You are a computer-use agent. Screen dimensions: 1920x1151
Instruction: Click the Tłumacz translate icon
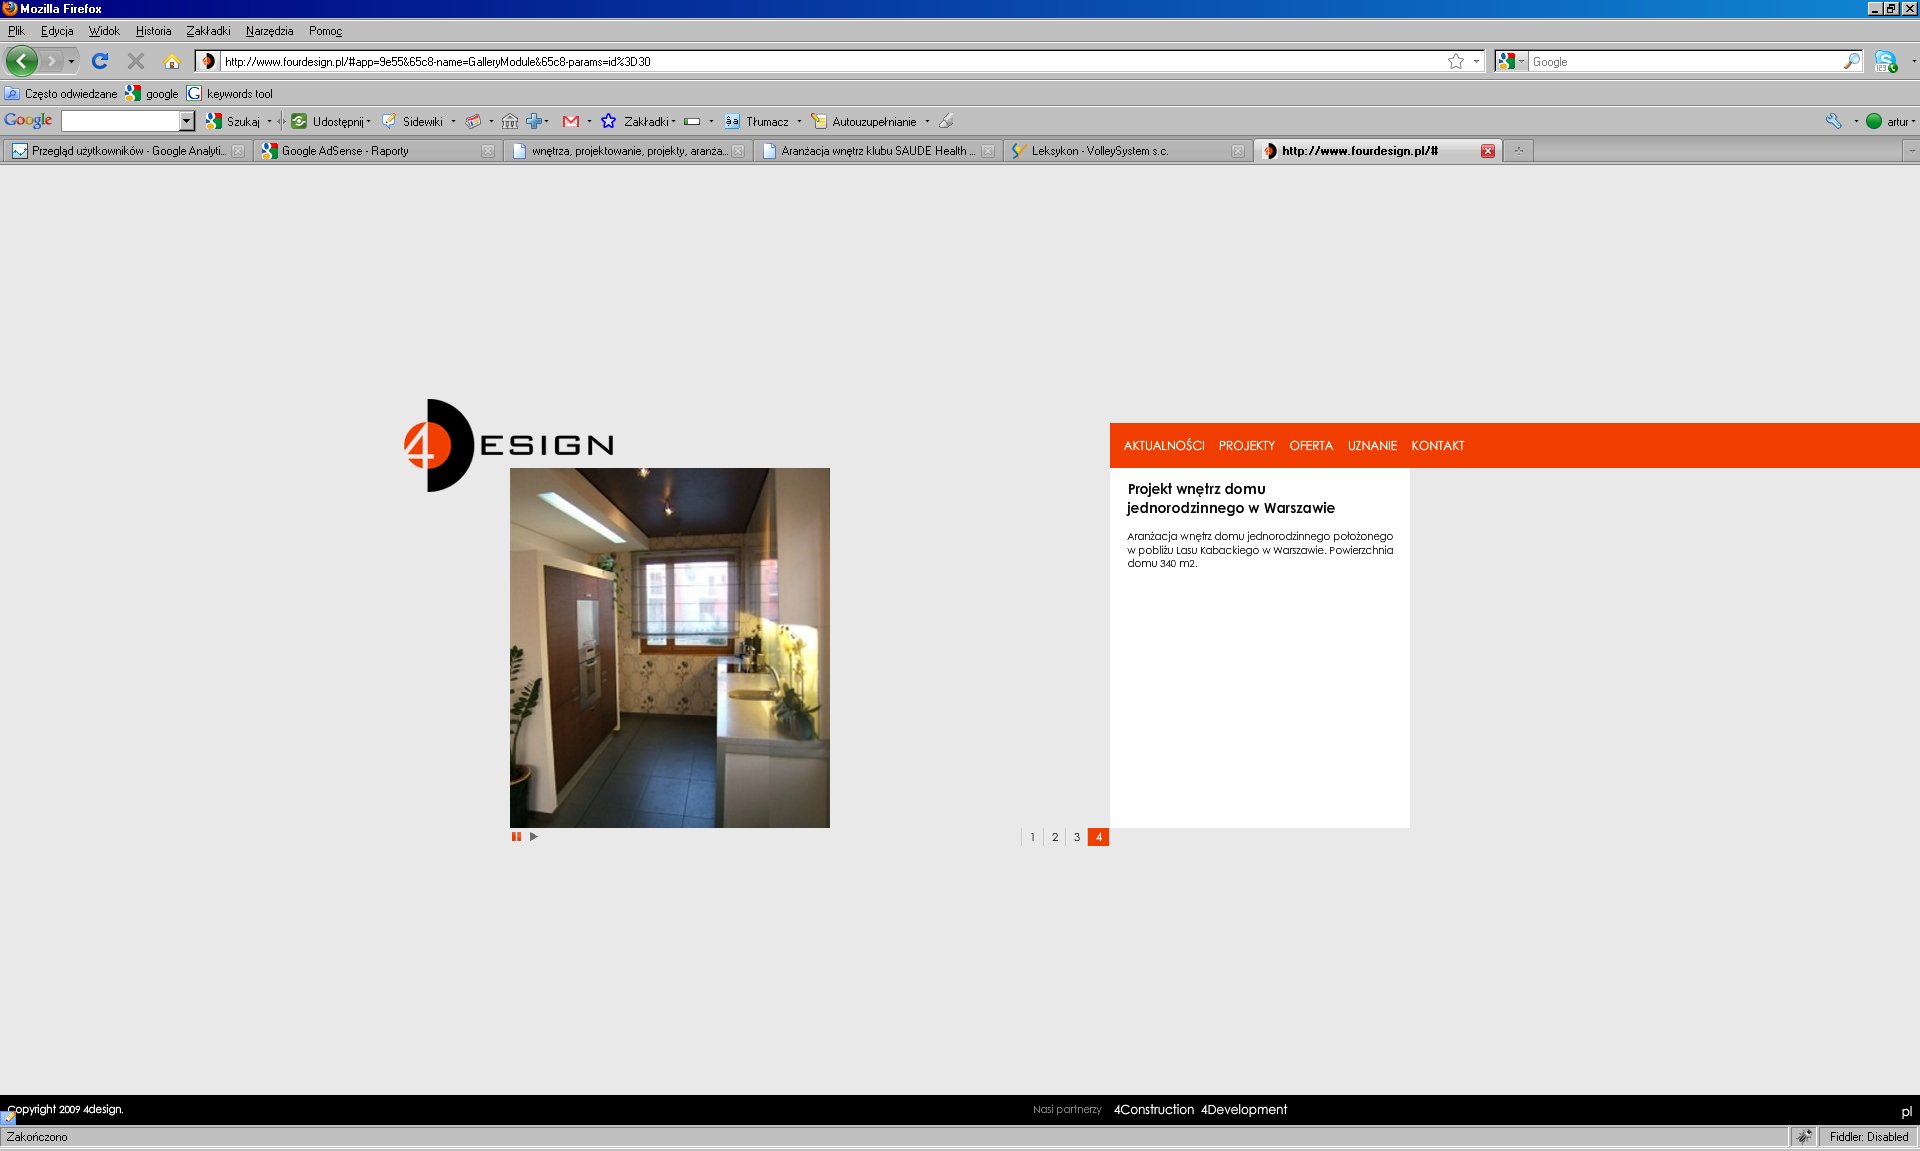(x=732, y=121)
